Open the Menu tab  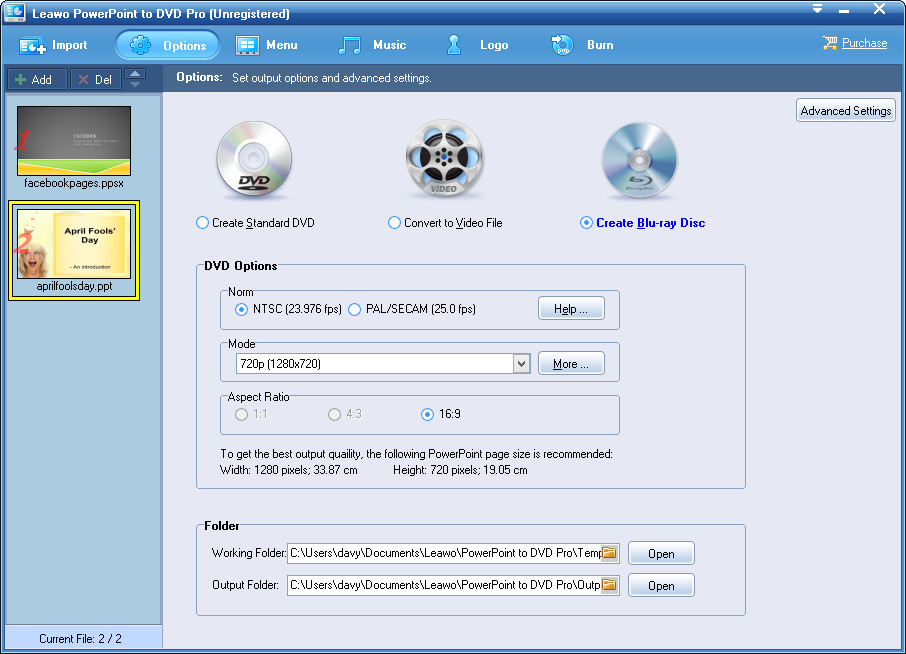[267, 45]
